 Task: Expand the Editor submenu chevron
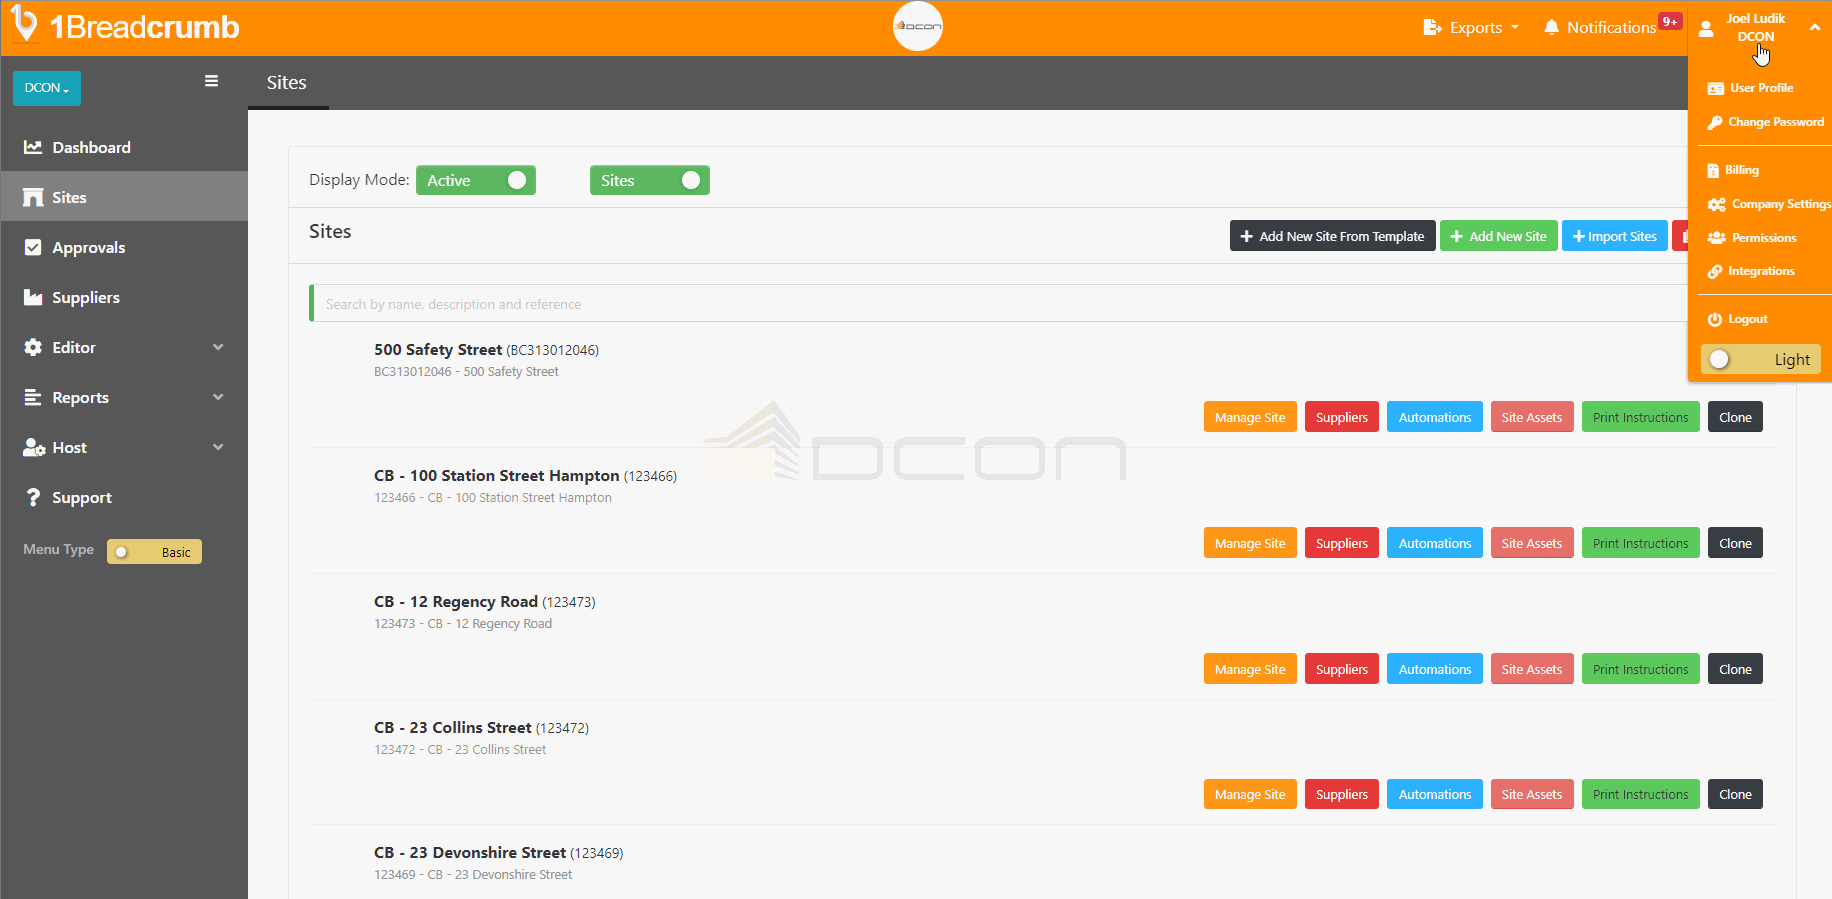click(218, 347)
